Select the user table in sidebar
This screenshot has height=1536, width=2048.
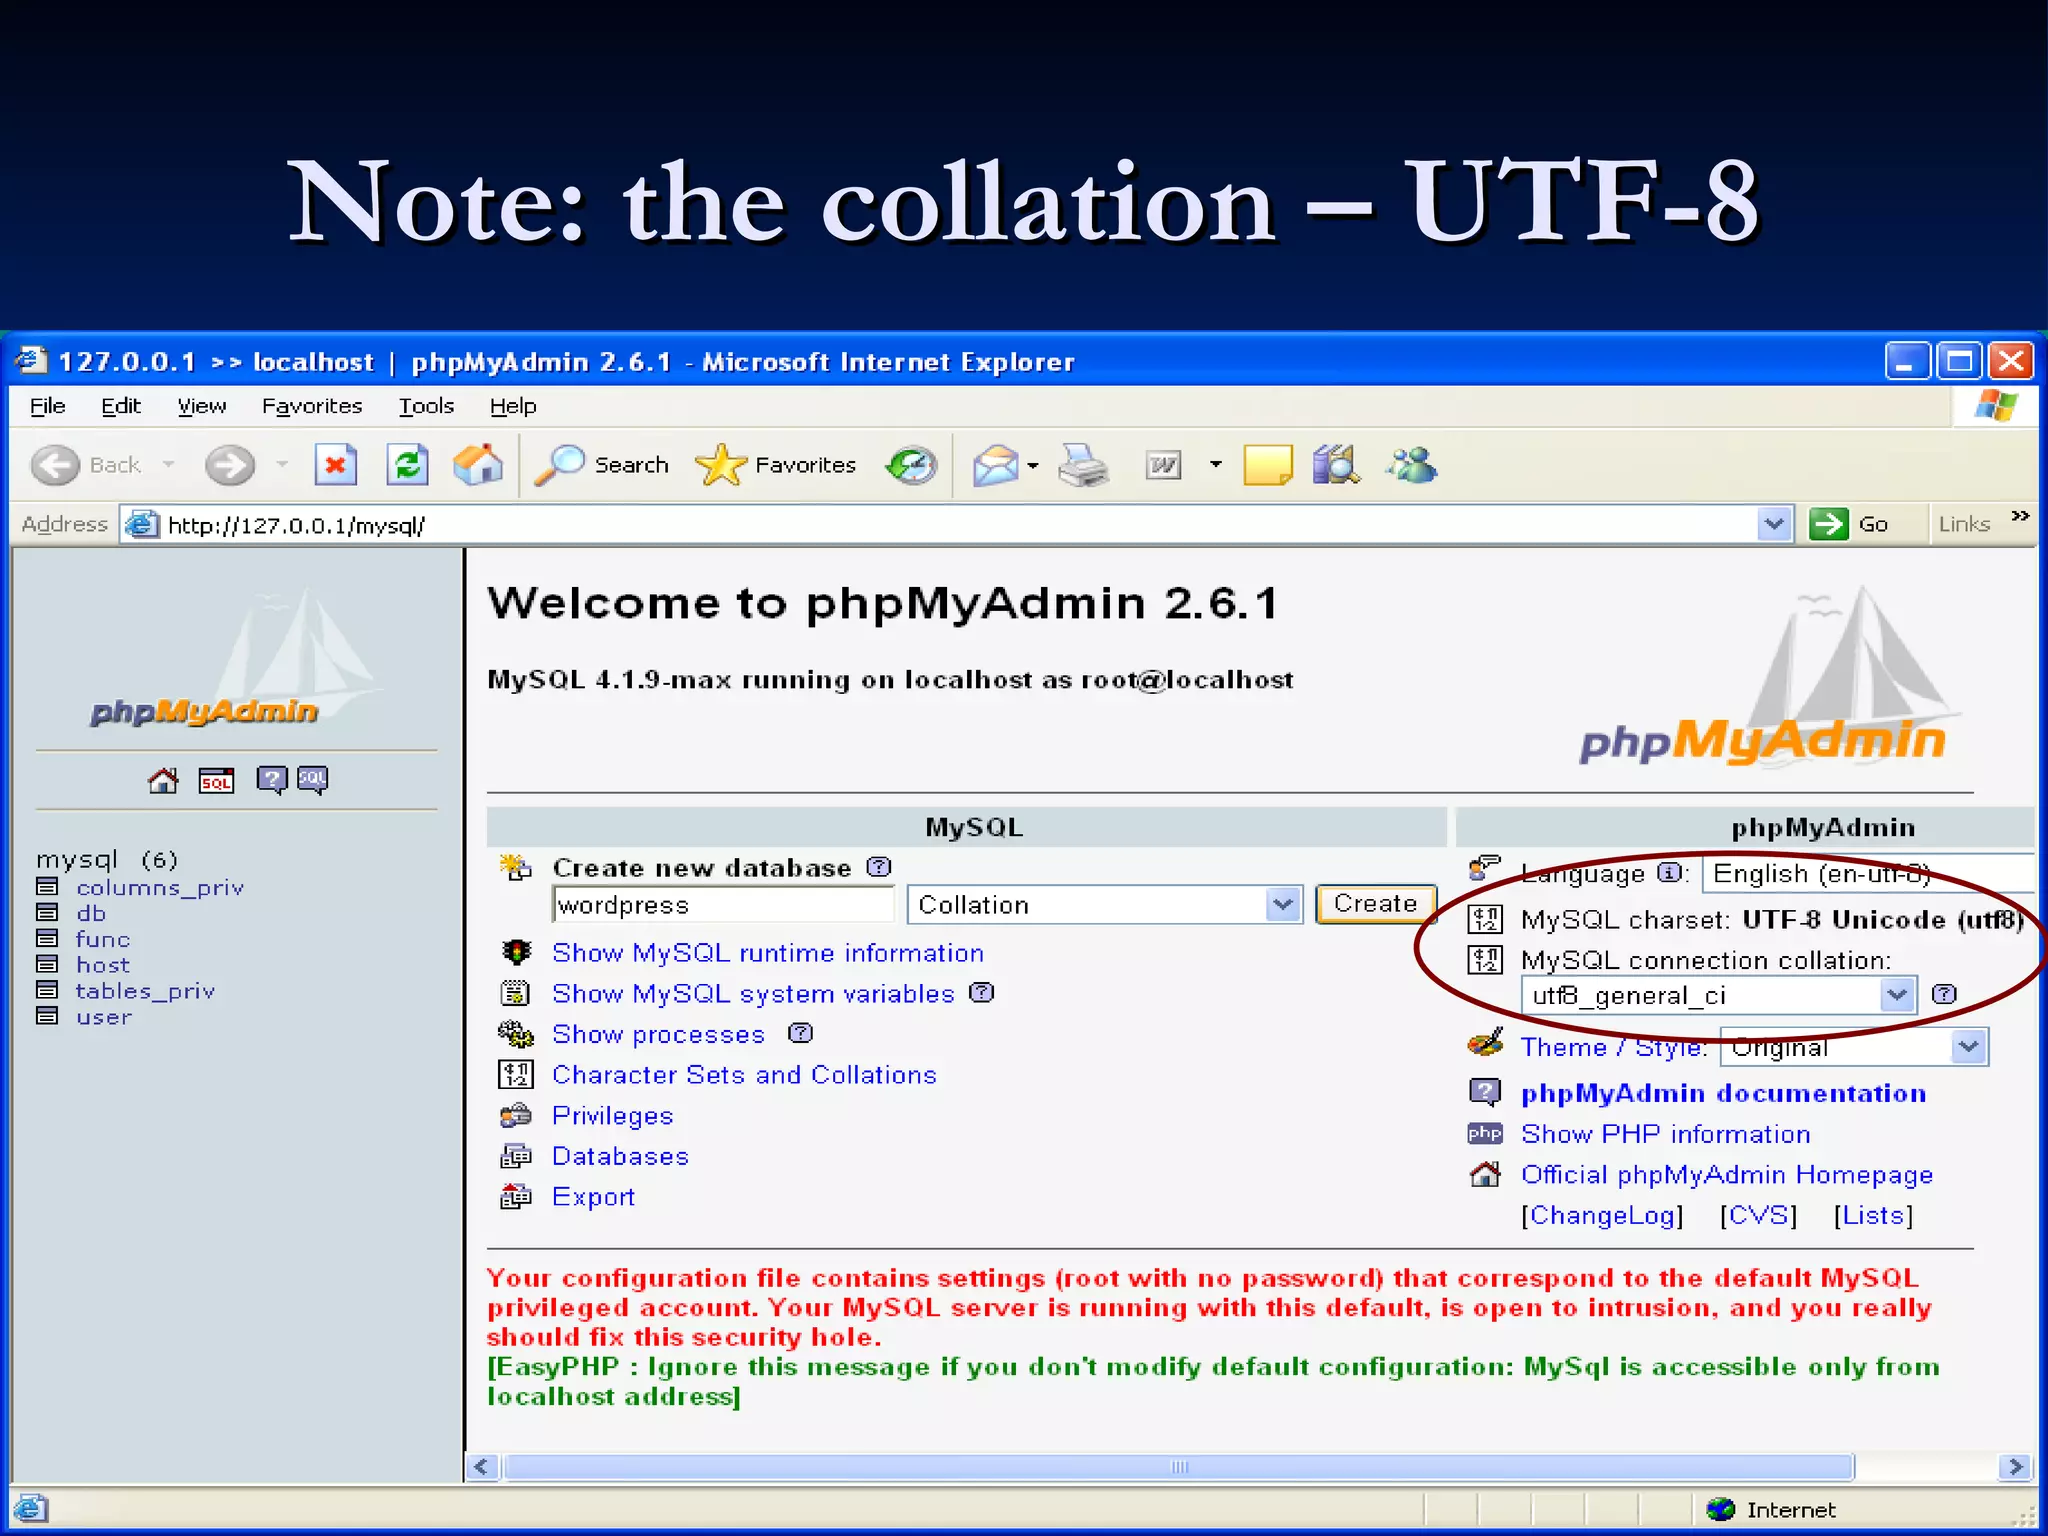(104, 1017)
